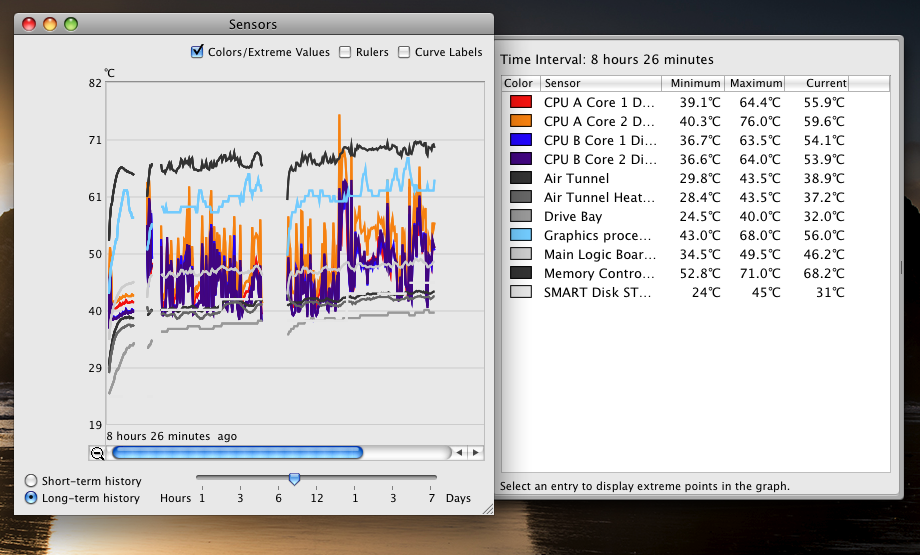Sort by the Current column header
The width and height of the screenshot is (920, 555).
click(x=817, y=83)
